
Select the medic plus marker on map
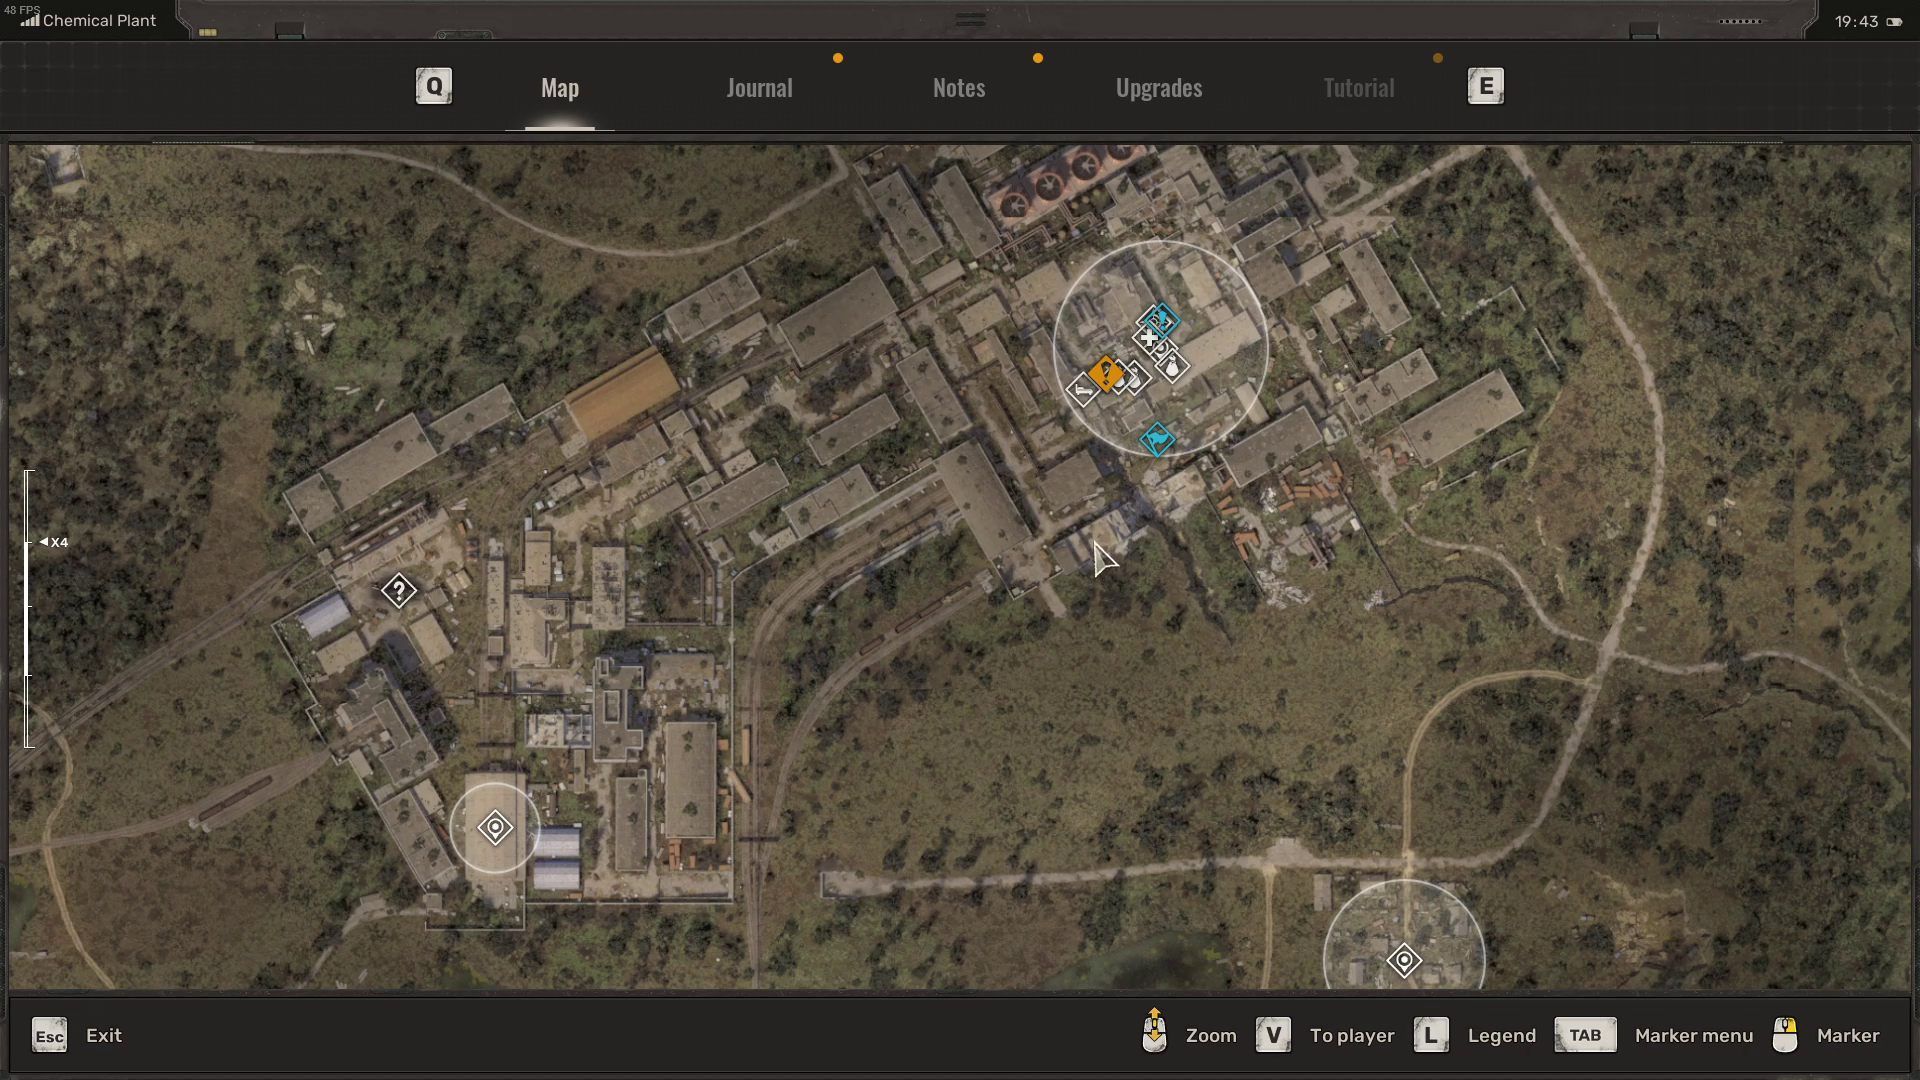click(x=1148, y=340)
